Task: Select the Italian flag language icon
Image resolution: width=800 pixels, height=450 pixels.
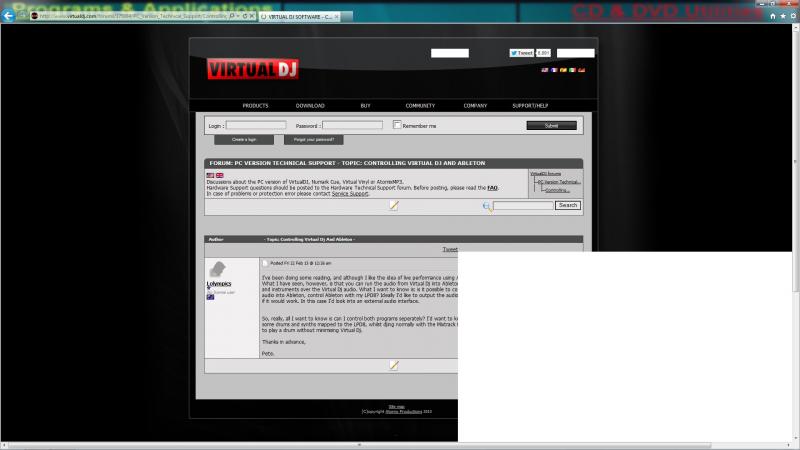Action: point(572,70)
